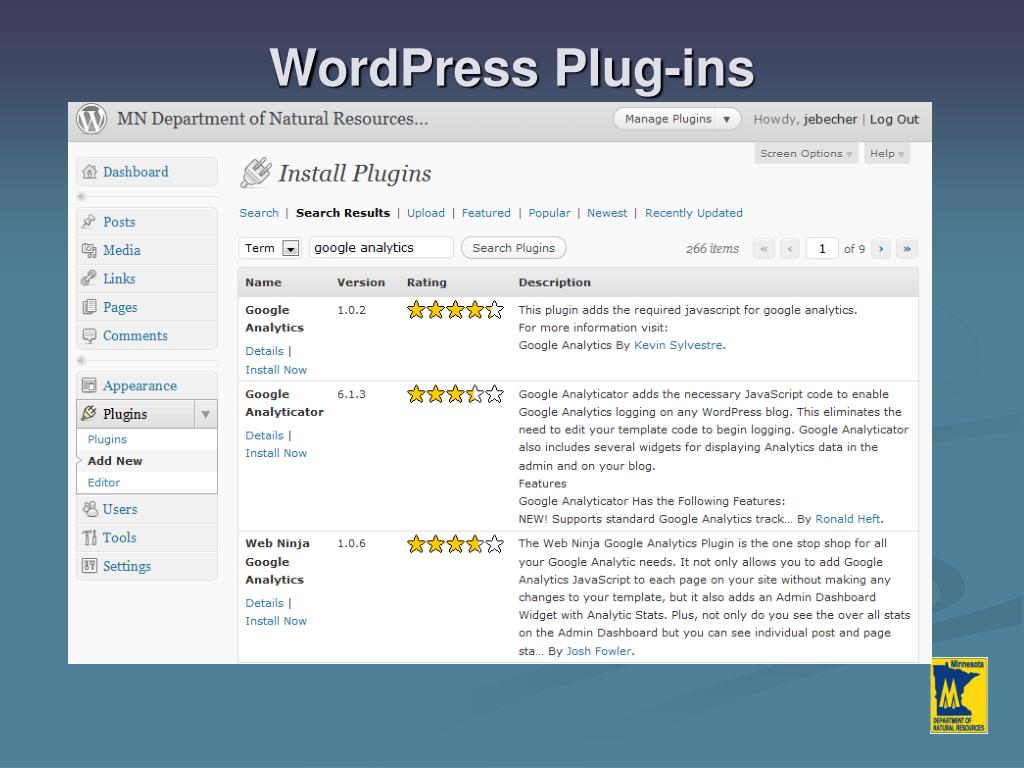Open the Kevin Sylvestre author link
The image size is (1024, 768).
[x=678, y=345]
